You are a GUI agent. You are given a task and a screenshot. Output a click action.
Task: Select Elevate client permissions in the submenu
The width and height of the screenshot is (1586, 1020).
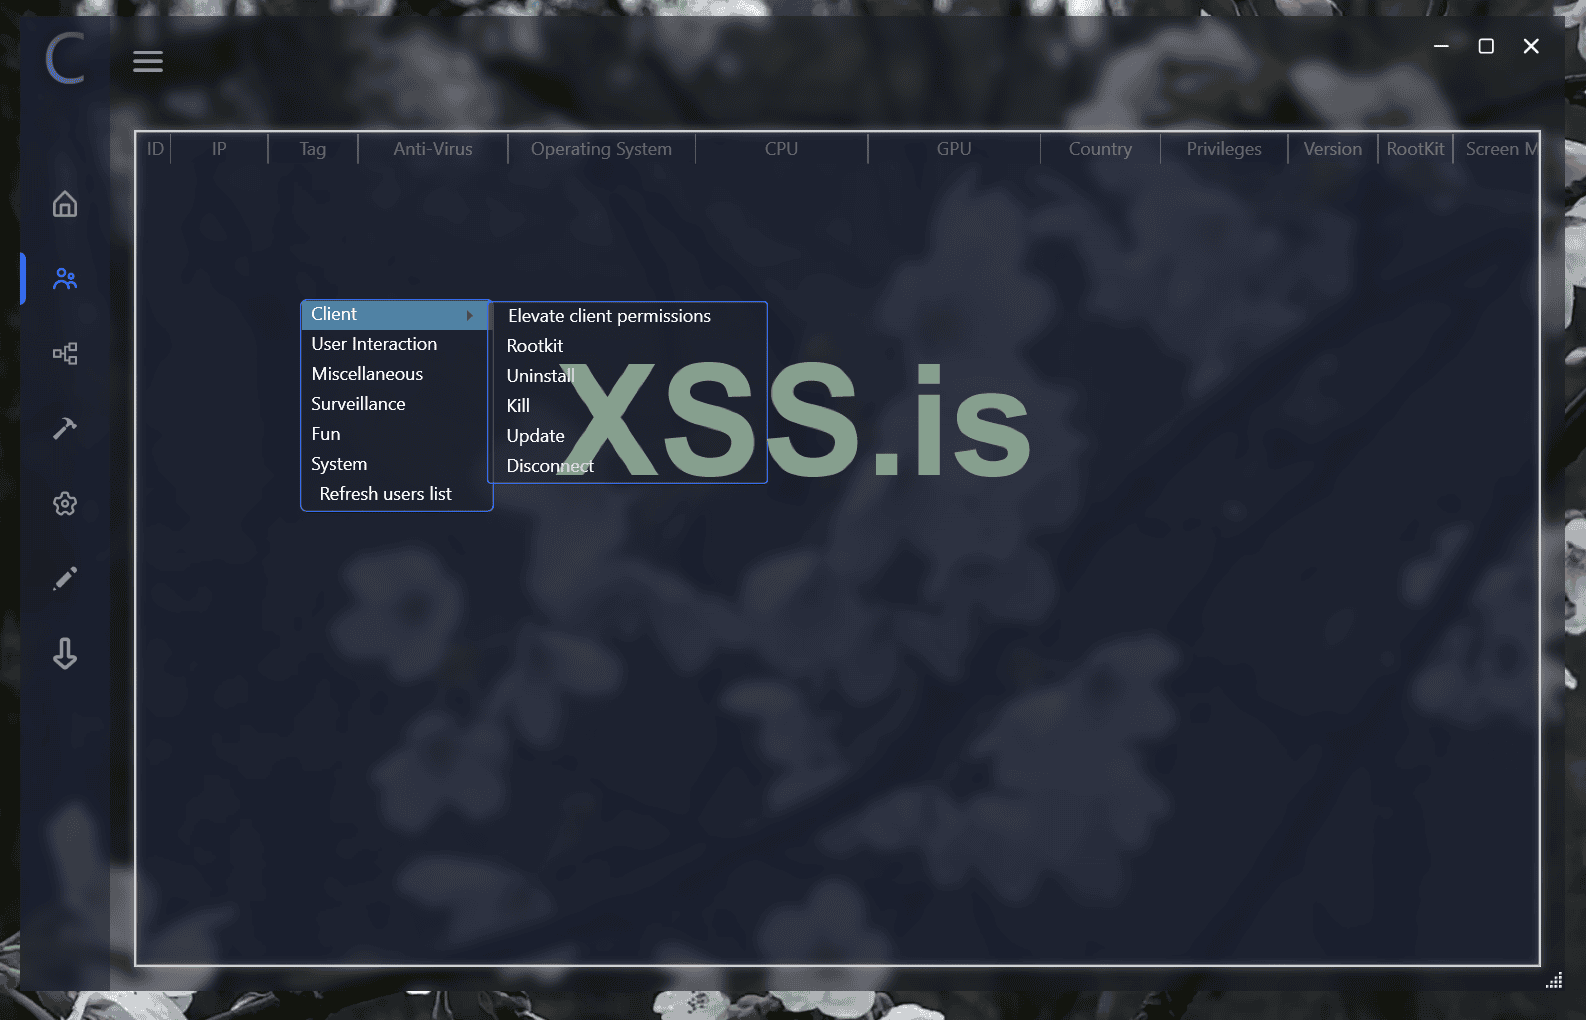pyautogui.click(x=627, y=316)
